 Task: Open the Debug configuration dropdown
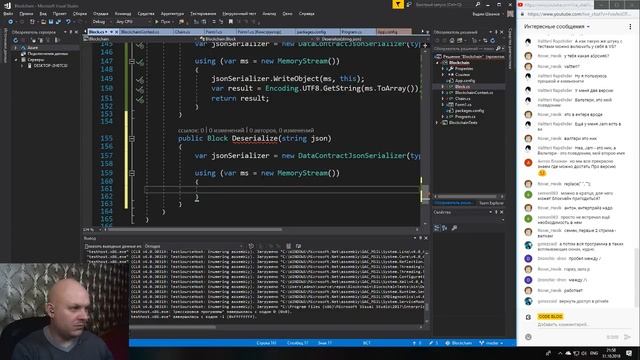[100, 22]
